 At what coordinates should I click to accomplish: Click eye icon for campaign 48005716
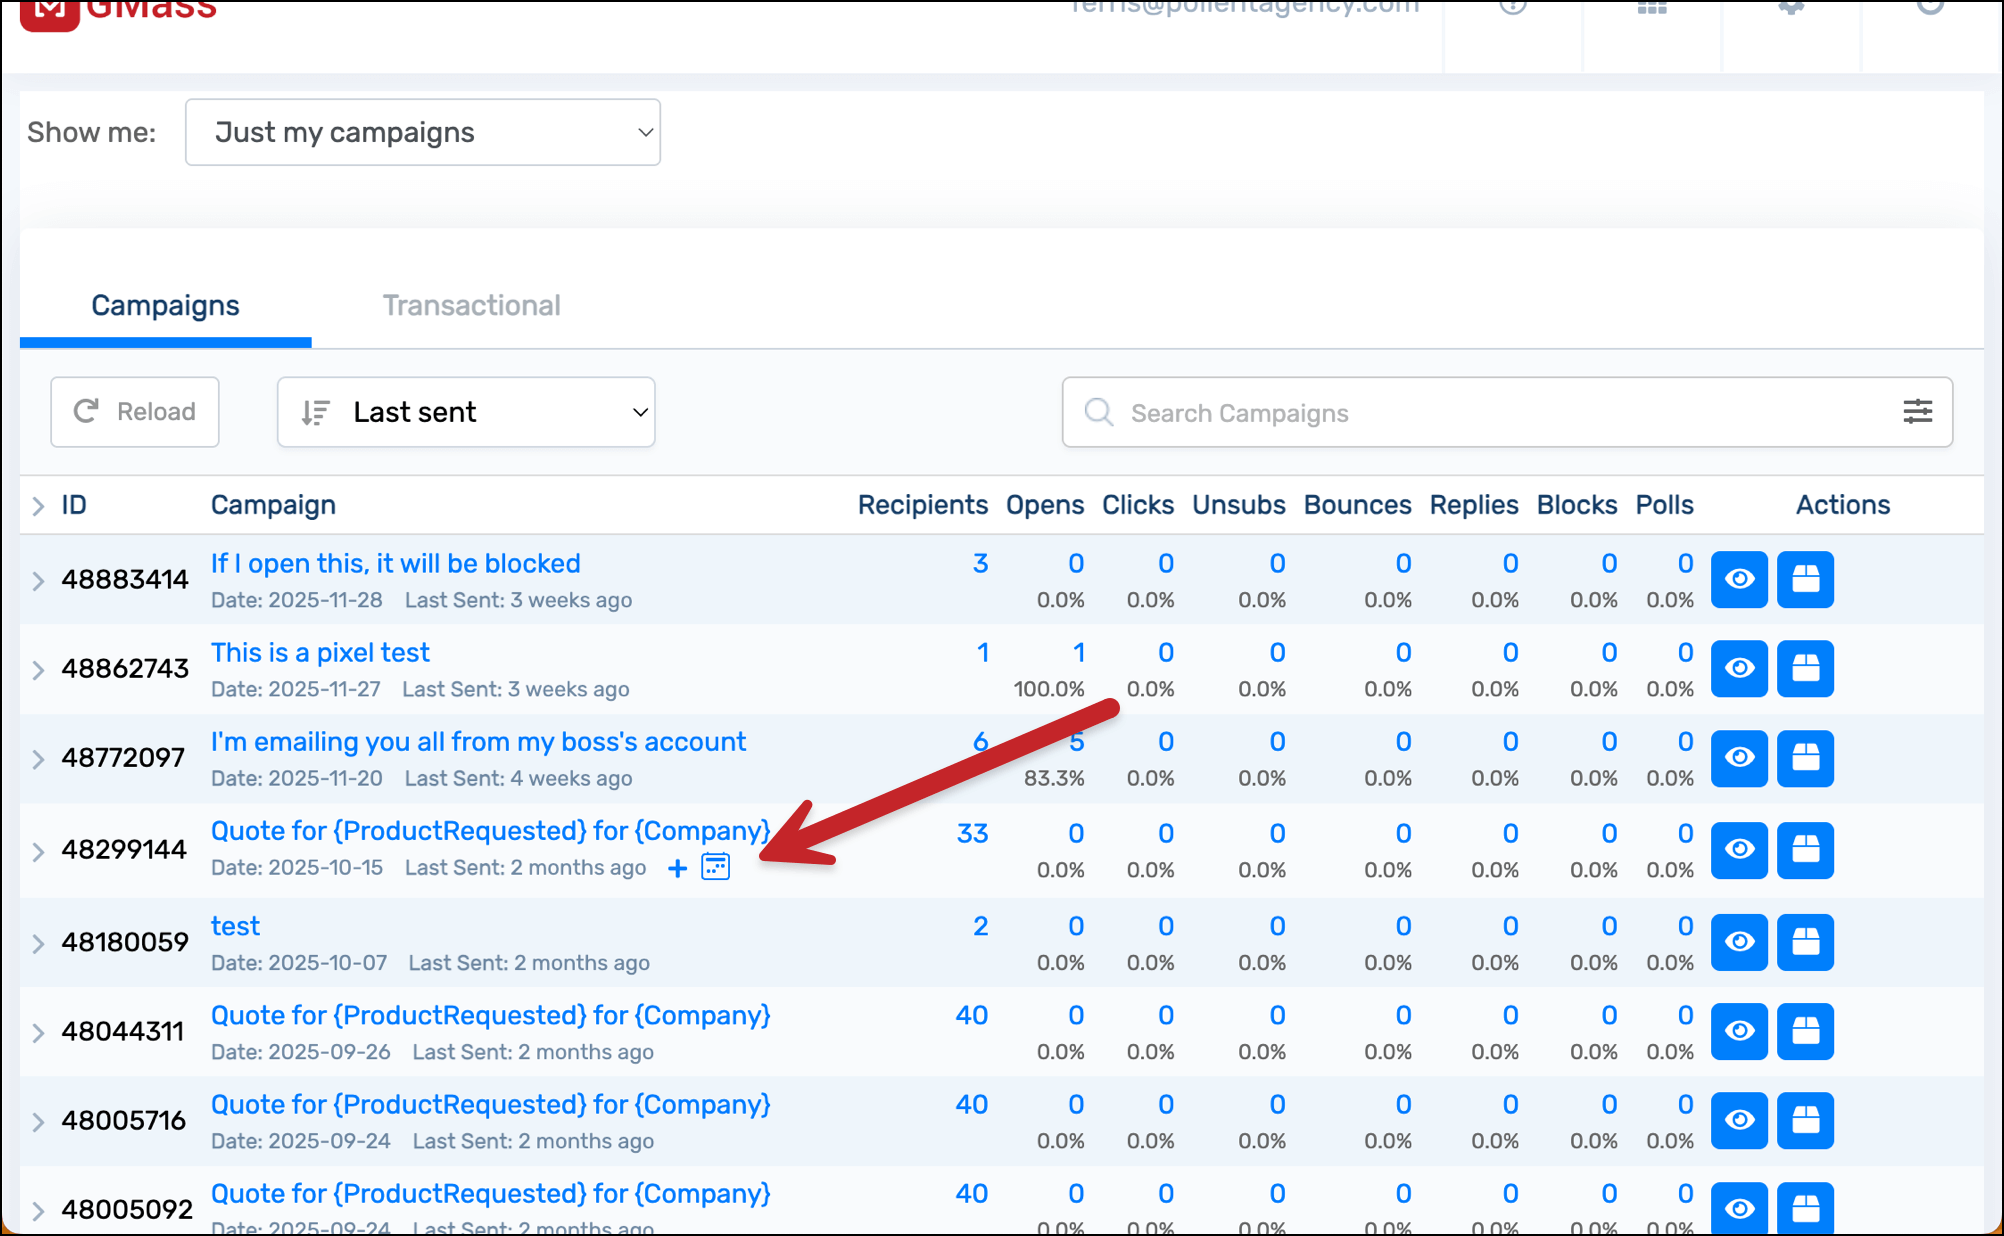[1739, 1120]
